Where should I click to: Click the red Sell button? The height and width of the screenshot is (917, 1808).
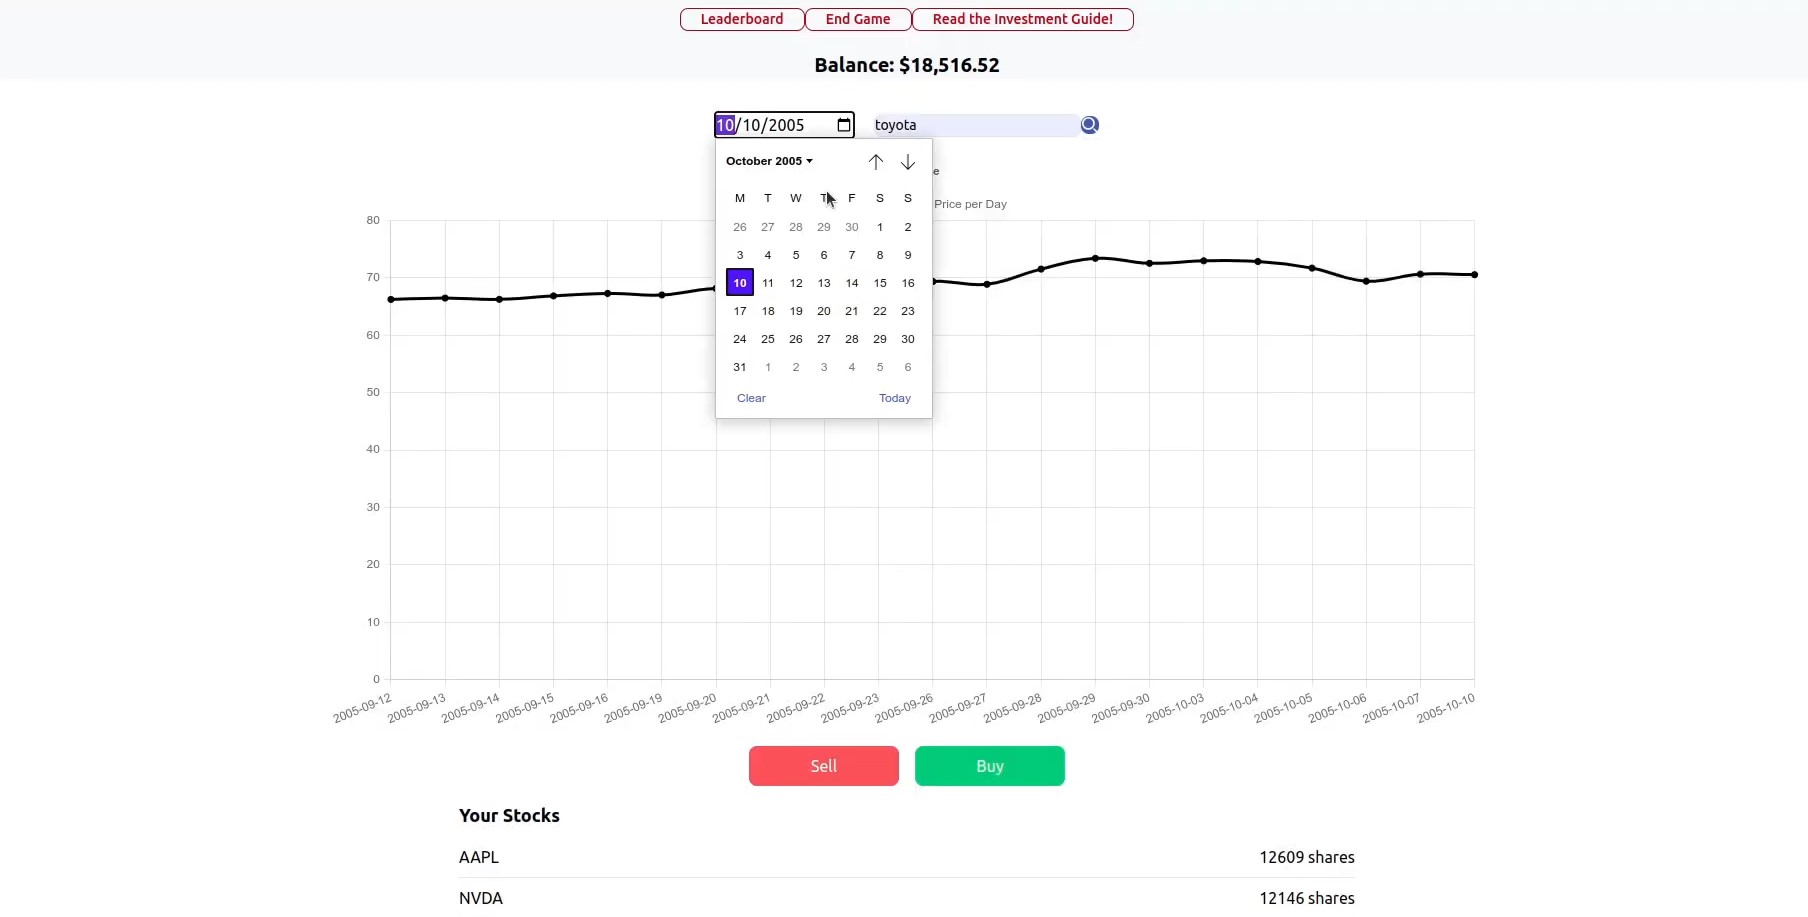824,766
